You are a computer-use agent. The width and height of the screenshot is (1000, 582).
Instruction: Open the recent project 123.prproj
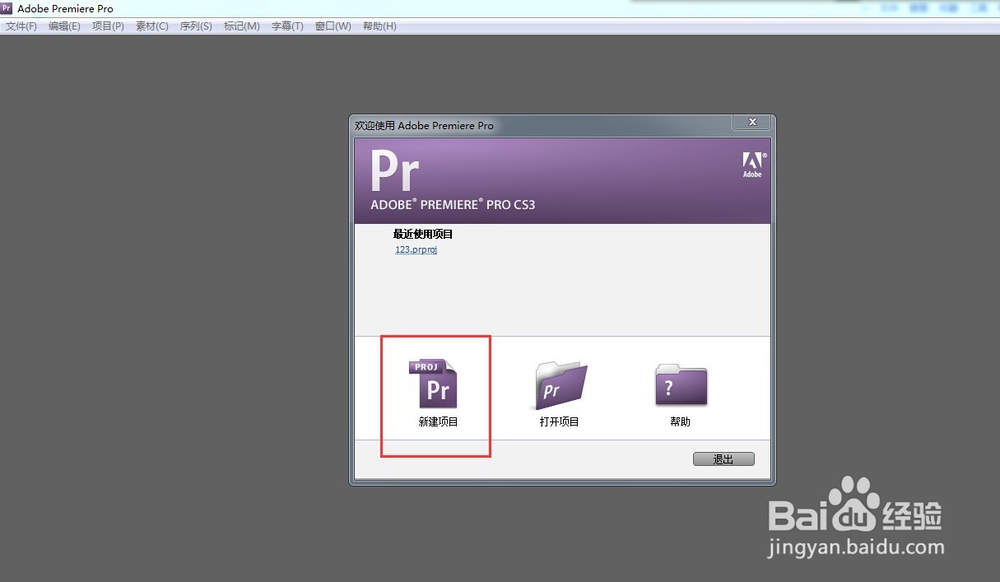click(416, 250)
